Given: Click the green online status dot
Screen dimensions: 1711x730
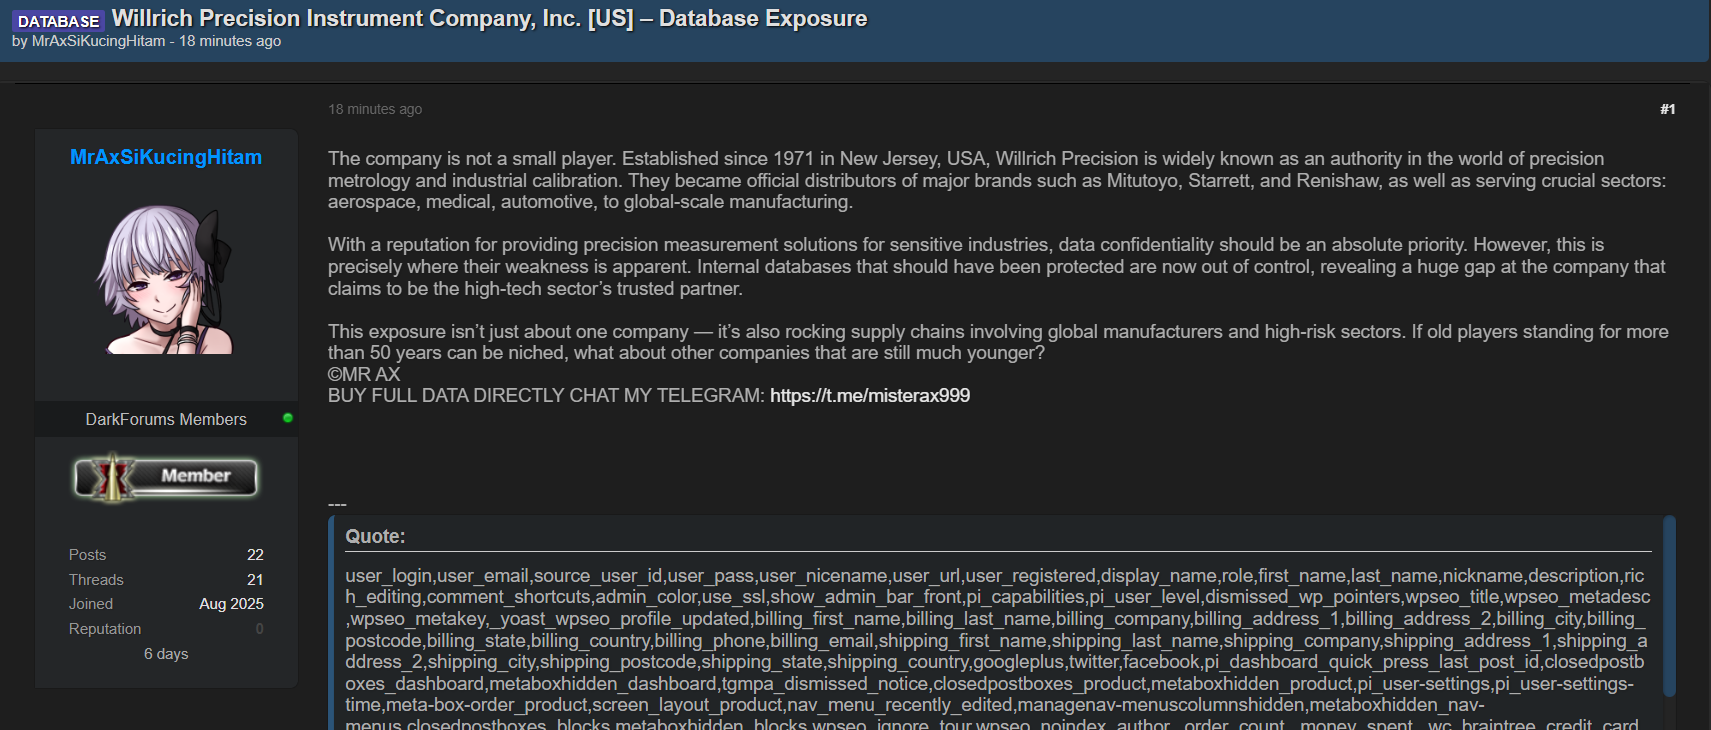Looking at the screenshot, I should [288, 418].
